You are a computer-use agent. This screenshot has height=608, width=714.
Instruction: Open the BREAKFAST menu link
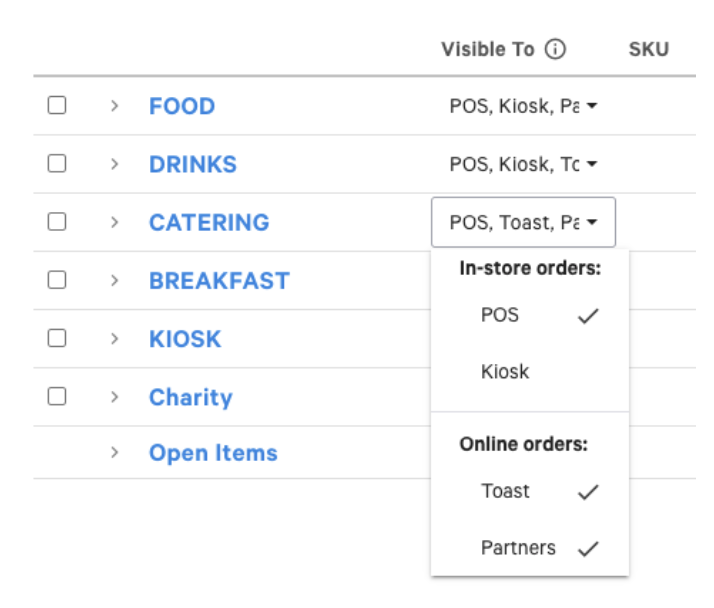click(x=219, y=281)
